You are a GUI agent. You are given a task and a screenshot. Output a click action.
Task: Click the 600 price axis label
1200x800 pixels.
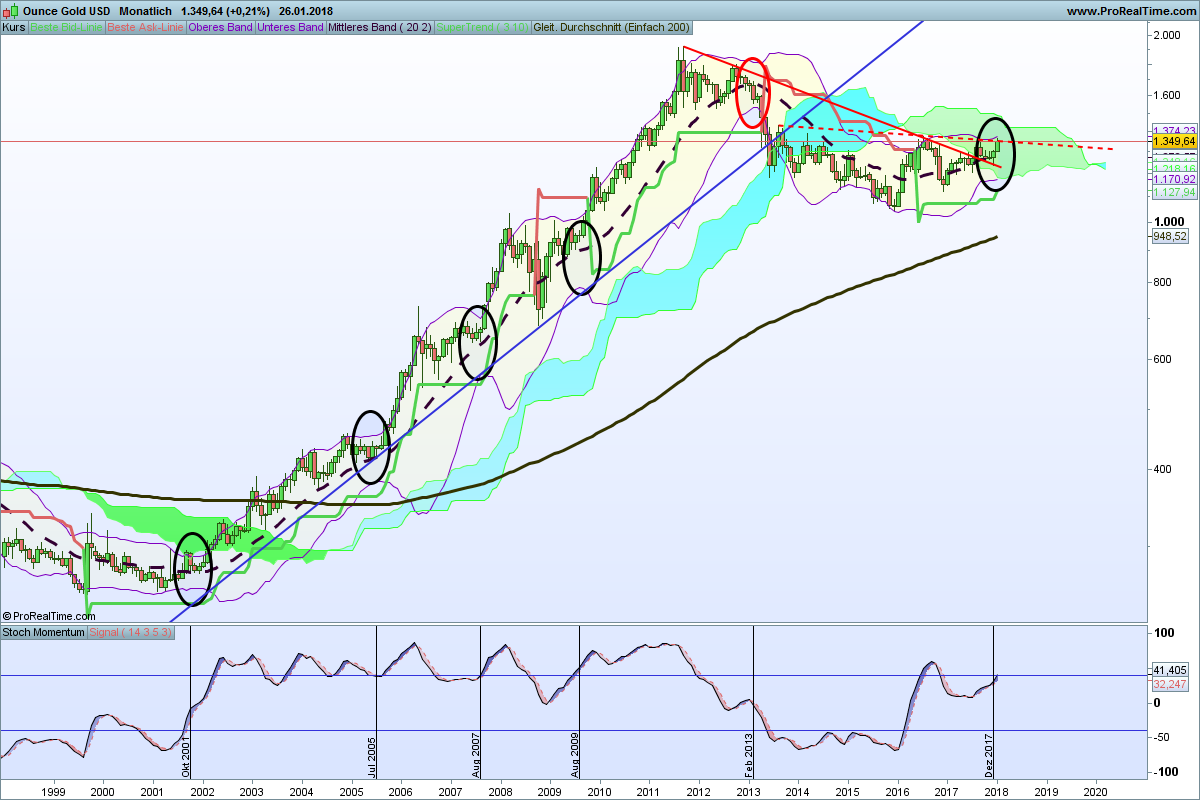[1163, 360]
